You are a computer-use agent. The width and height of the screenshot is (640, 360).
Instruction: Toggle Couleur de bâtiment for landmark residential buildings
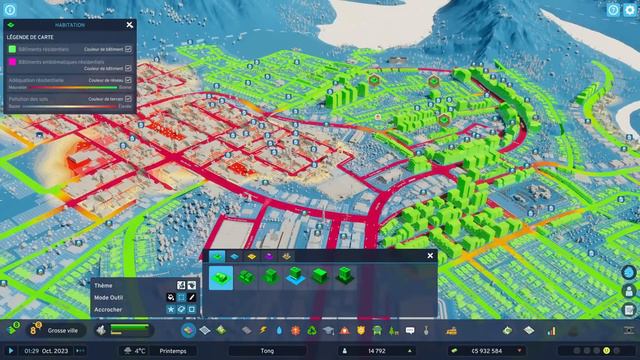click(129, 68)
